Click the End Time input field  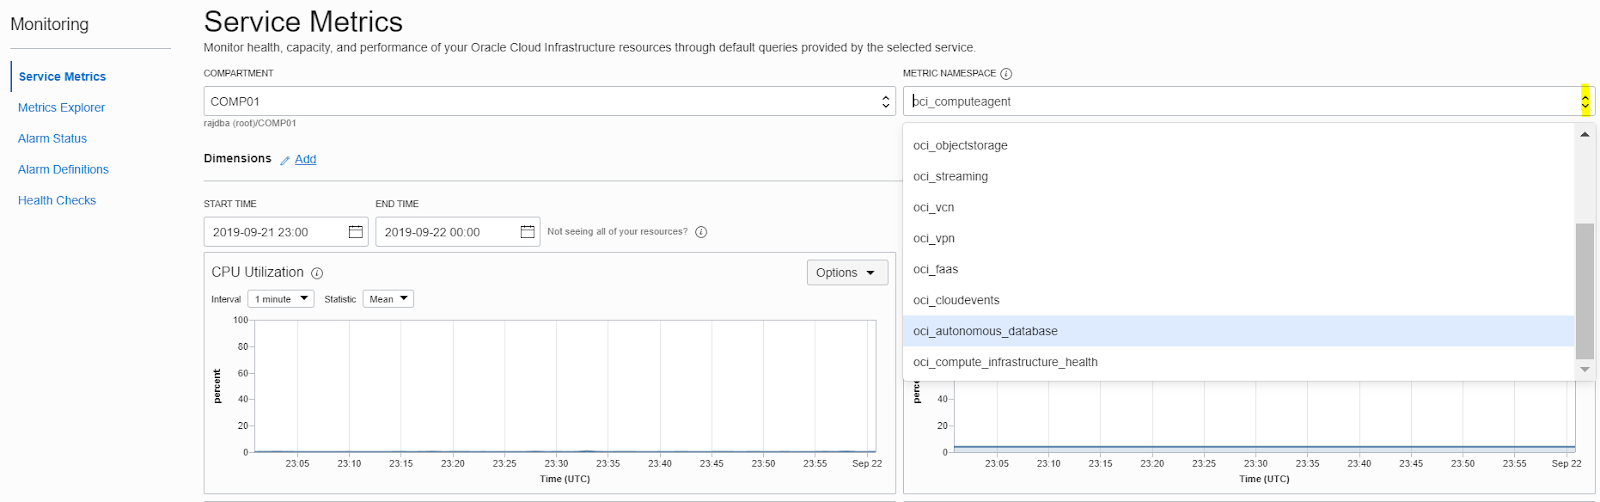click(458, 232)
